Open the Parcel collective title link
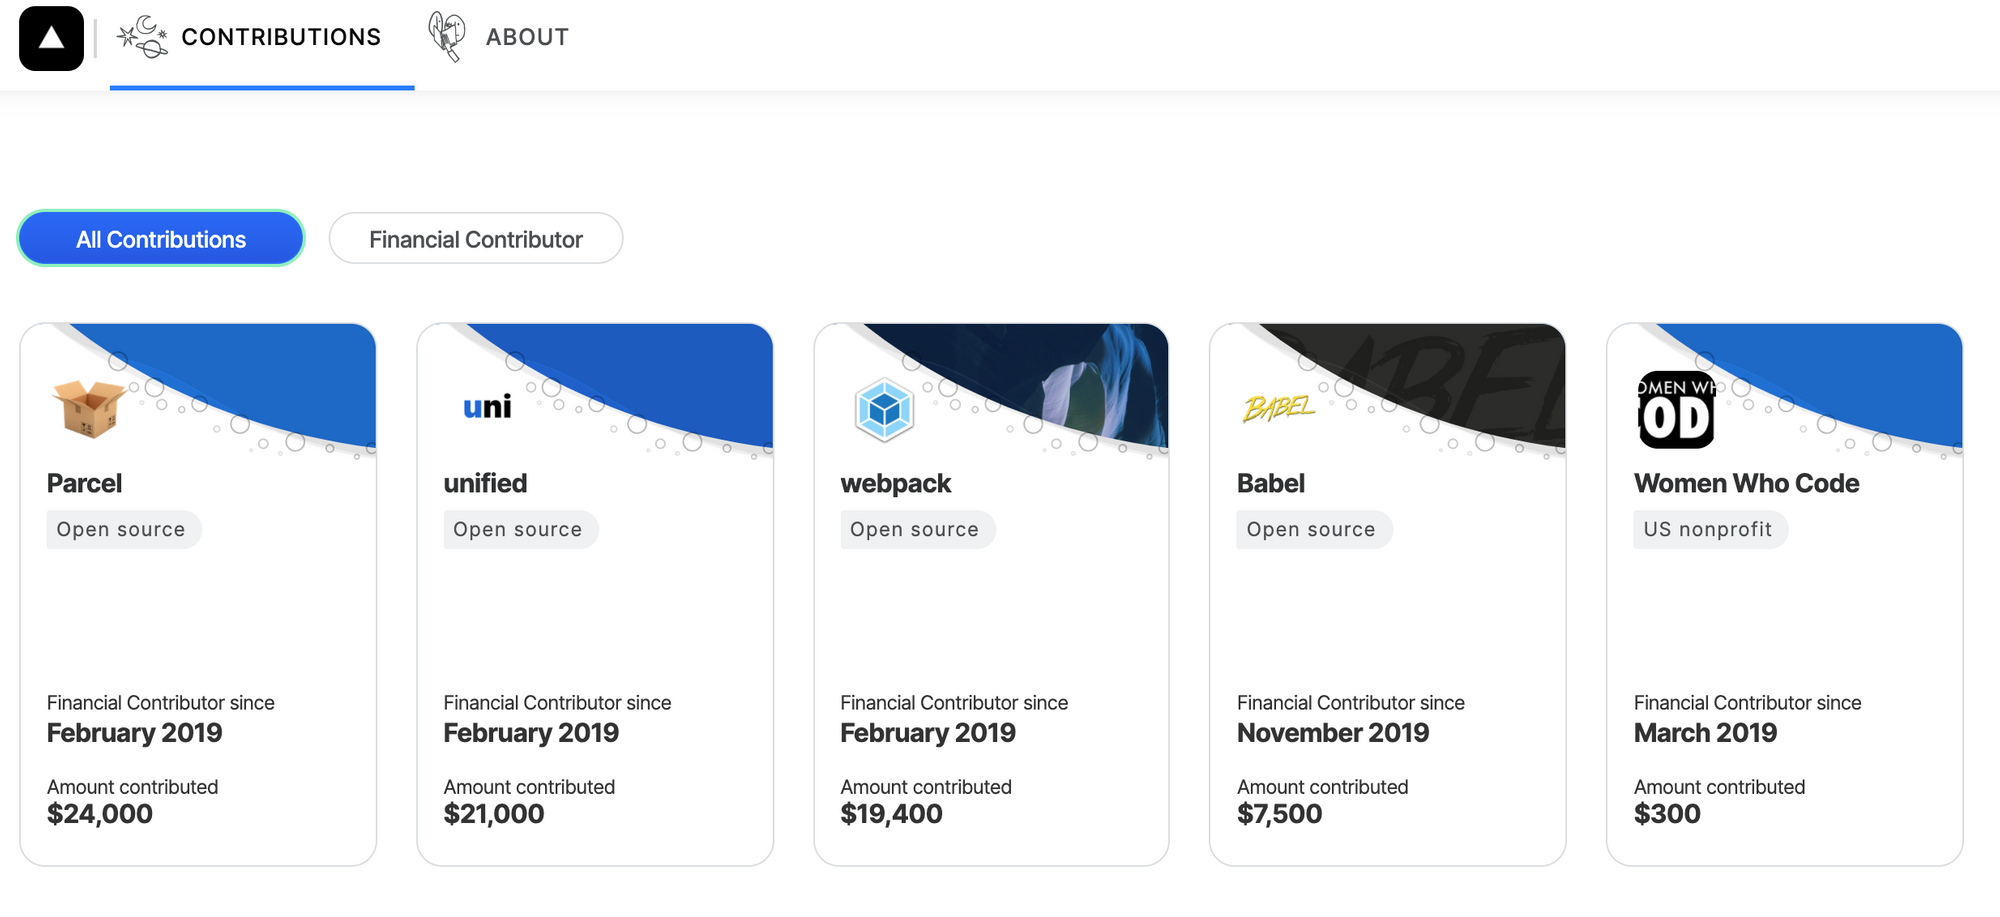The image size is (2000, 917). pyautogui.click(x=84, y=483)
